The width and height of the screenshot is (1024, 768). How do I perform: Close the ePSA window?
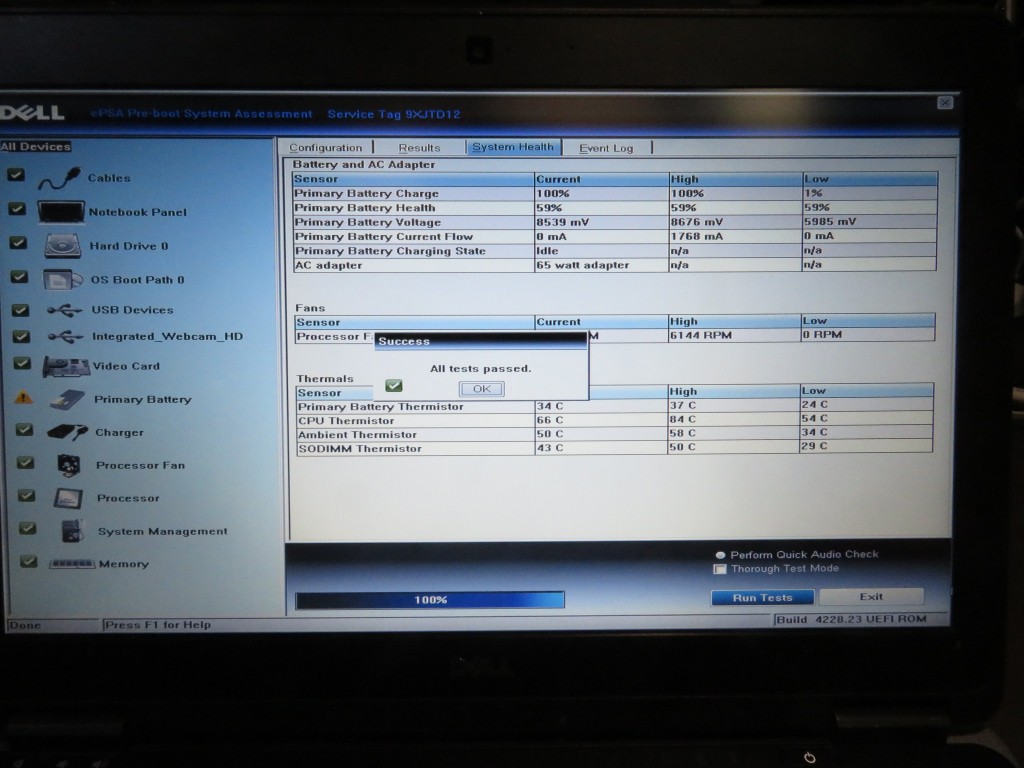pos(944,103)
